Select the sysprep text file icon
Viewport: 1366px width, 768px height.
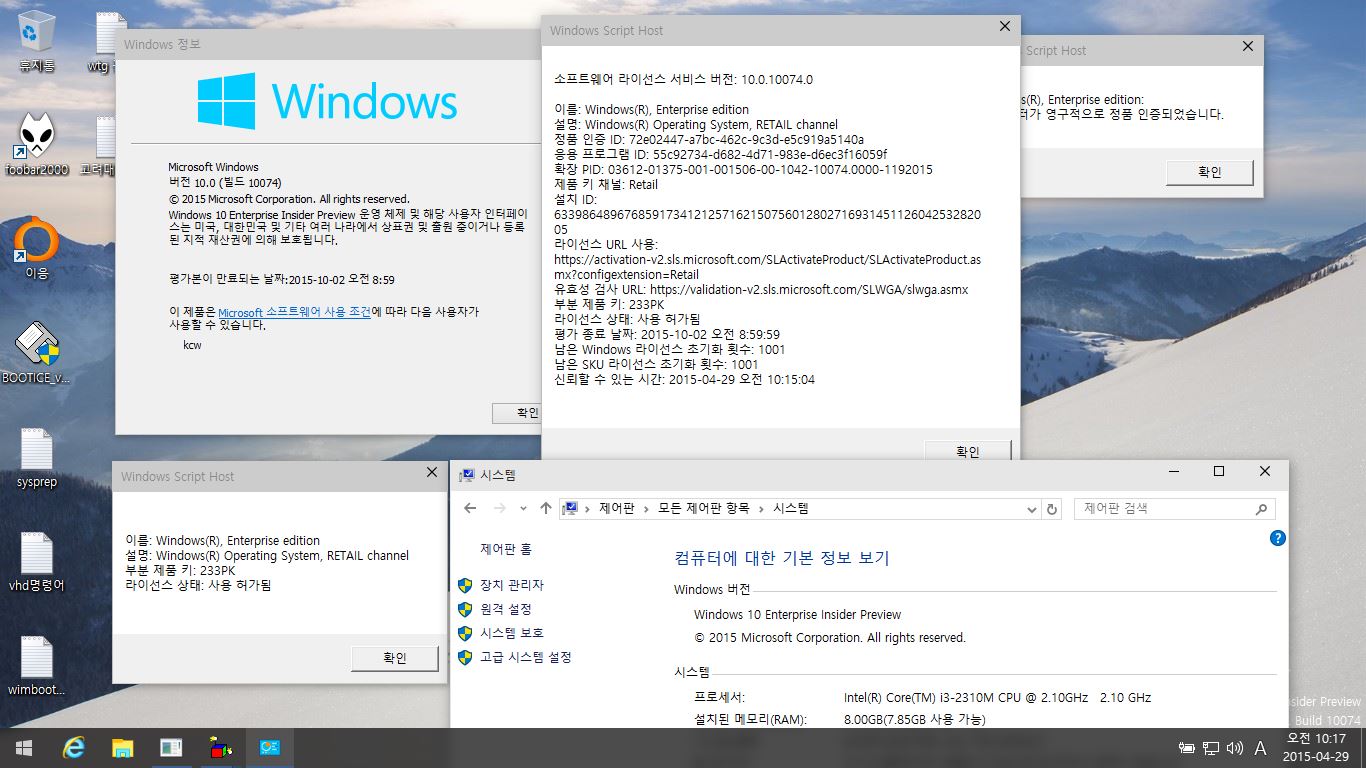pos(36,458)
